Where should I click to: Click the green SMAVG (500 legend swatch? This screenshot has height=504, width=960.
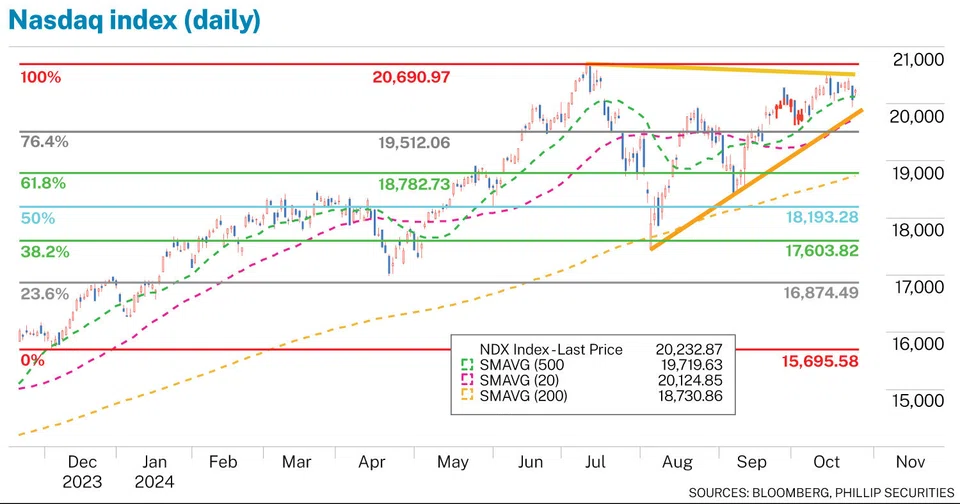[465, 366]
